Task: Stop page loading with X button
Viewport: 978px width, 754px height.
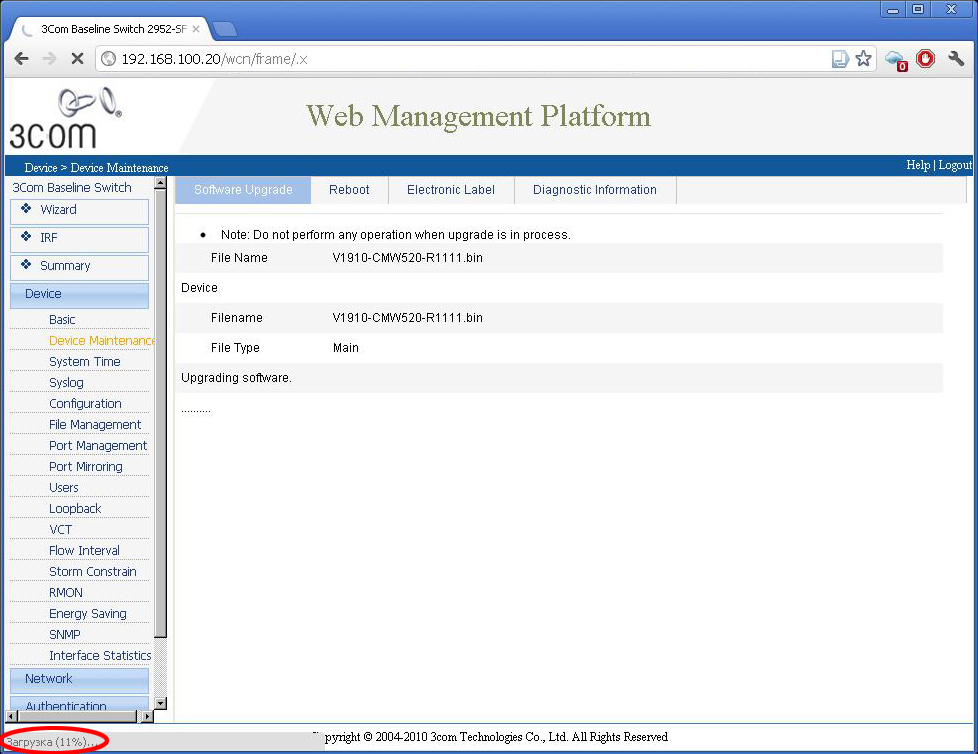Action: click(77, 59)
